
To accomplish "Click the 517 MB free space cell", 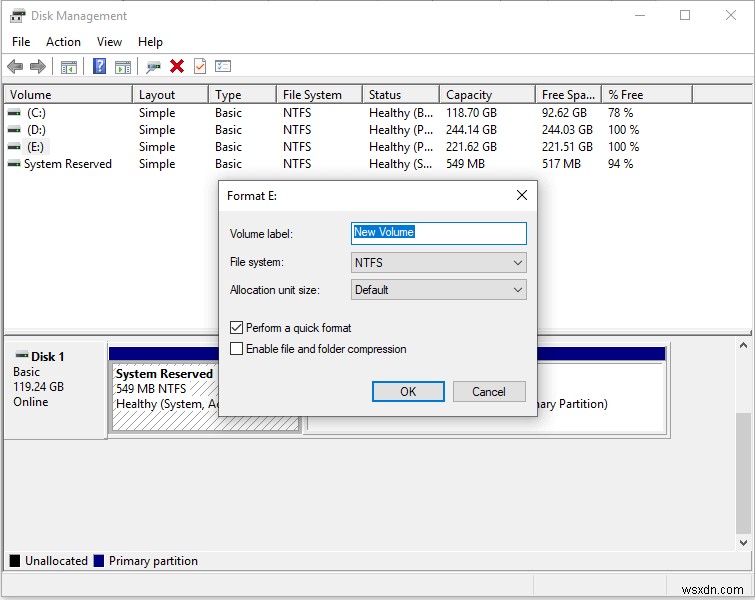I will pyautogui.click(x=561, y=164).
